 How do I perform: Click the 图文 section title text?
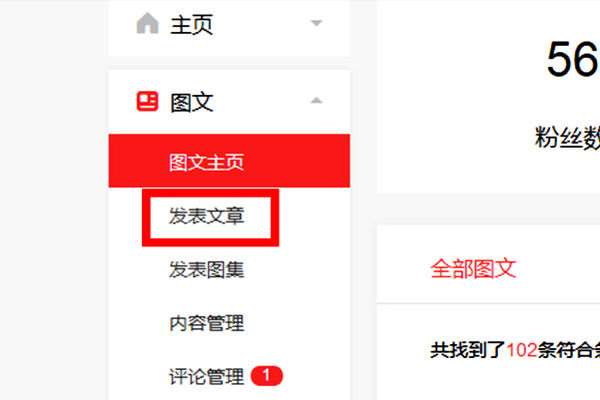pos(192,102)
